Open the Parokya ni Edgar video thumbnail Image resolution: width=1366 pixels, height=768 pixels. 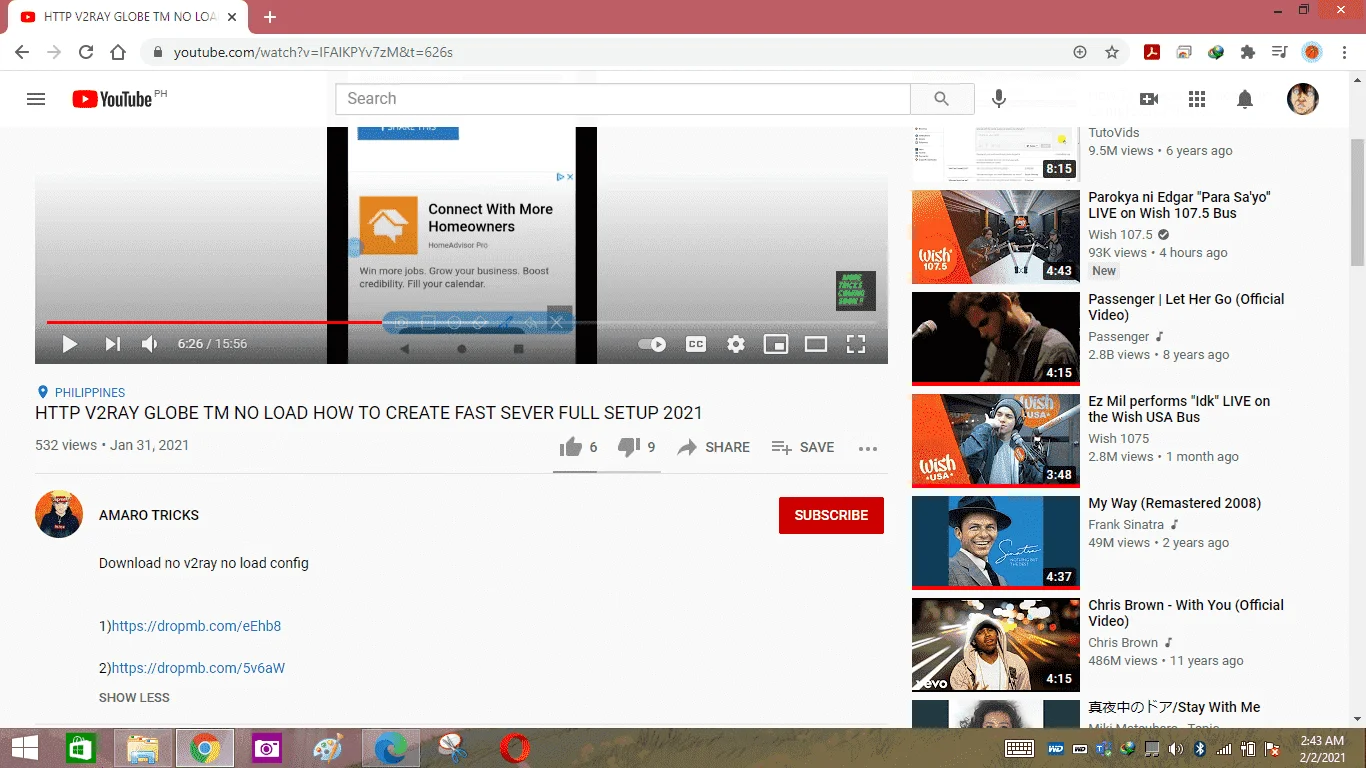pos(996,237)
